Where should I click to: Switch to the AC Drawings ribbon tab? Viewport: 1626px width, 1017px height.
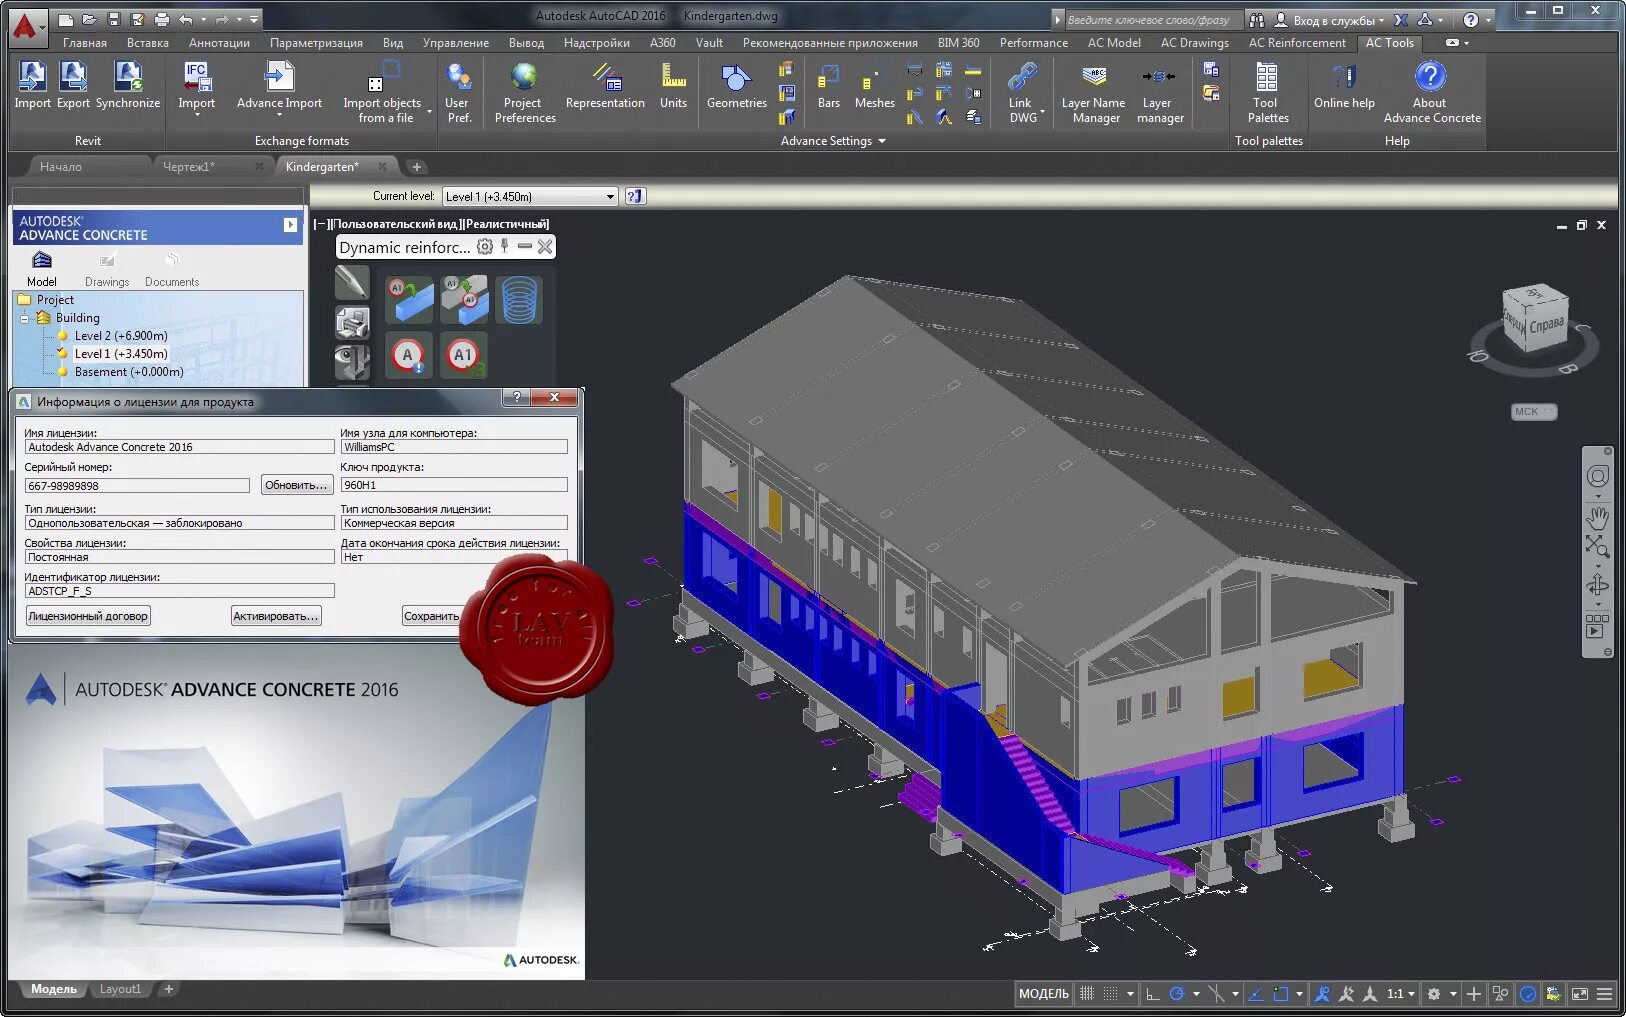coord(1194,43)
